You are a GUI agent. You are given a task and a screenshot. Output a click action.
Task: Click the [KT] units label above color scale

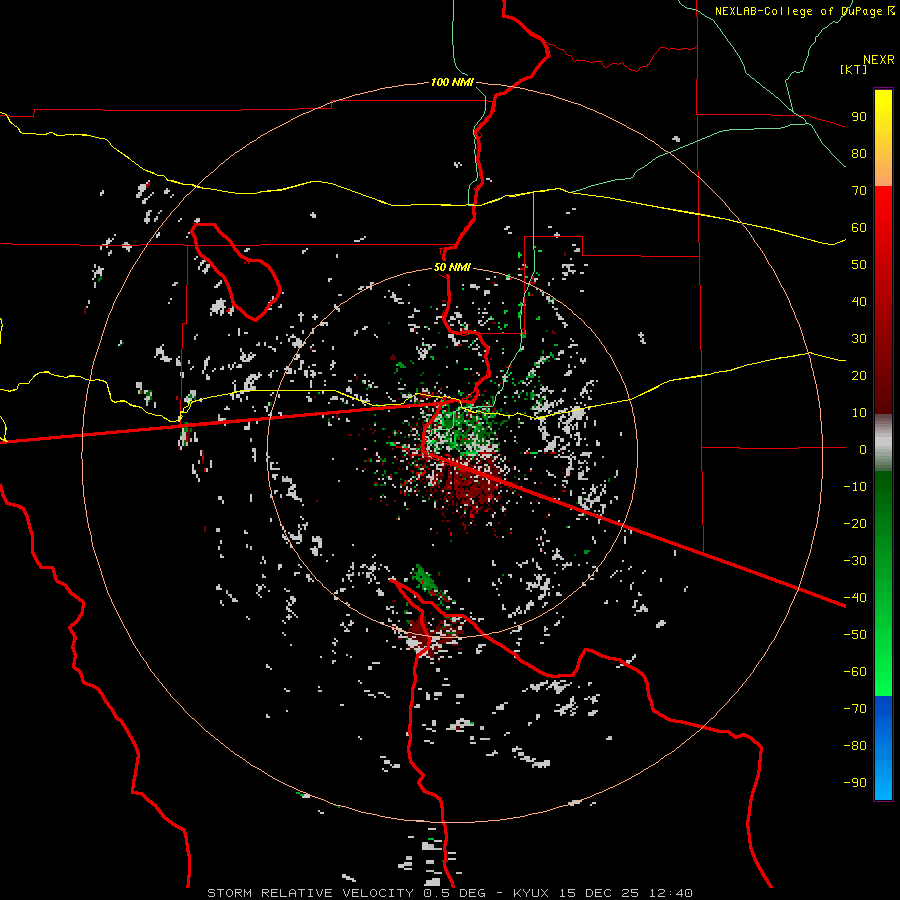coord(854,69)
